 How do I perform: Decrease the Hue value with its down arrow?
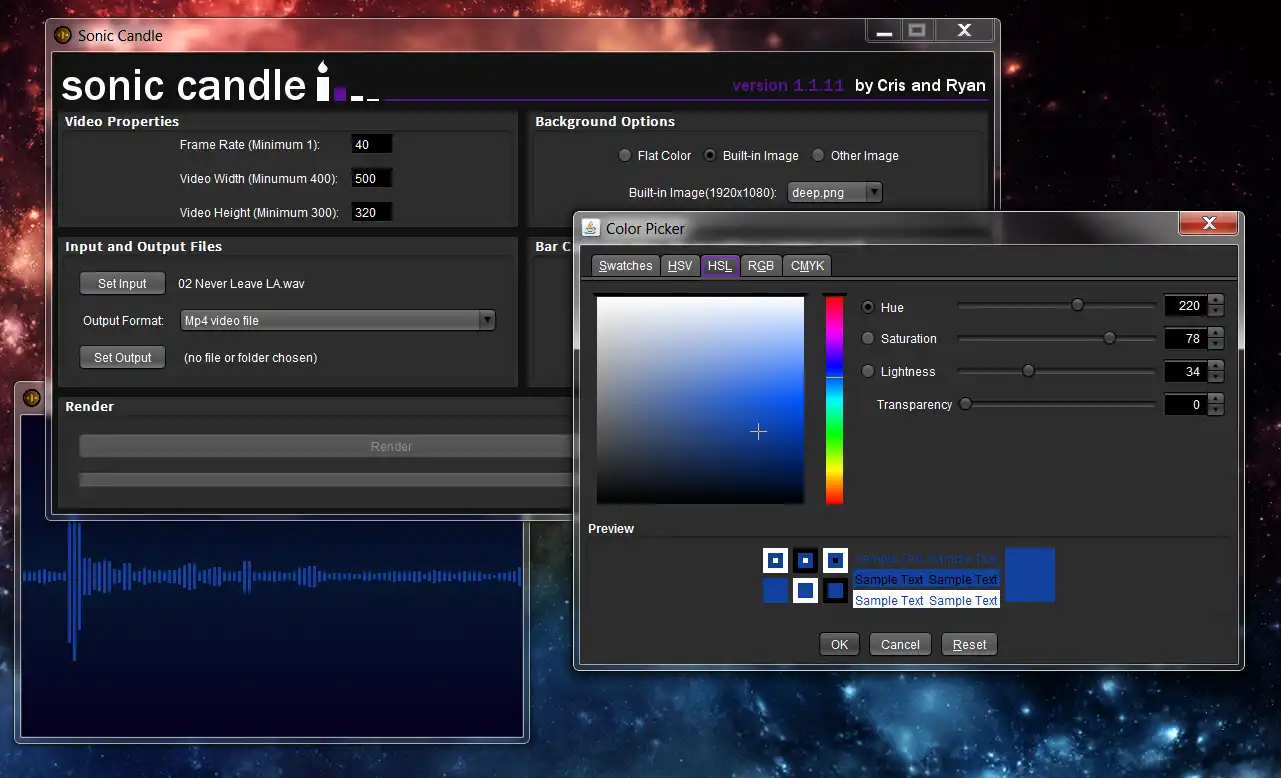point(1216,312)
